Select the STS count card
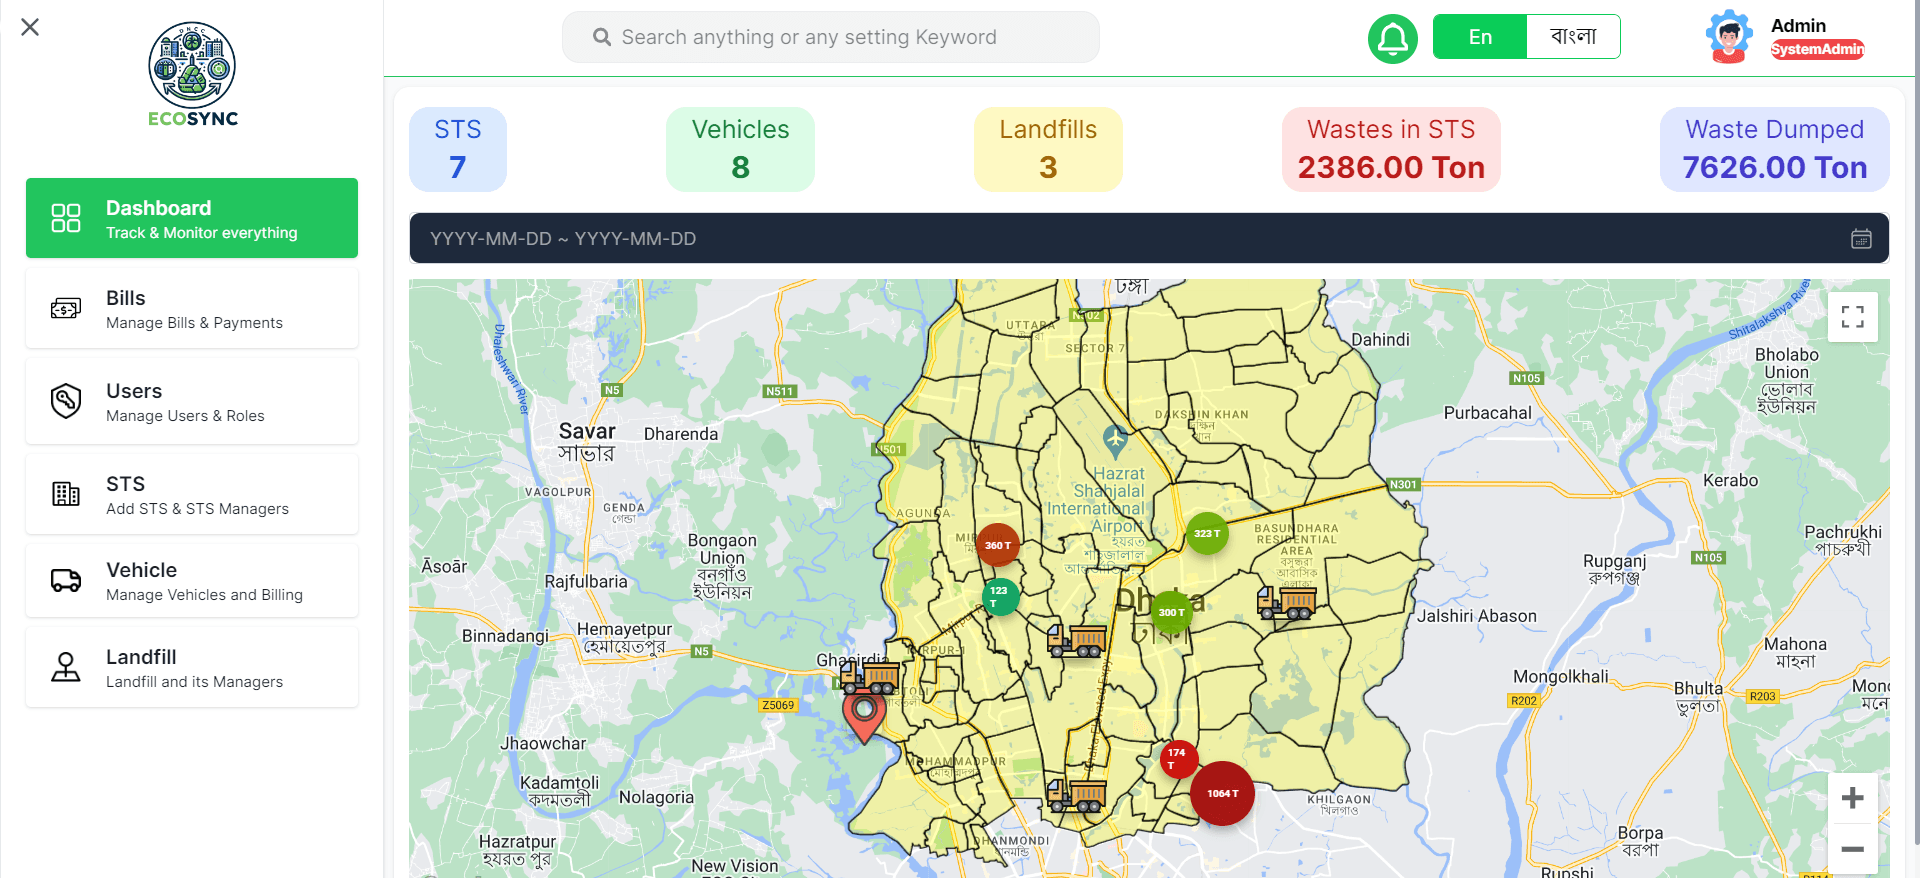Screen dimensions: 1920x878 pos(458,149)
